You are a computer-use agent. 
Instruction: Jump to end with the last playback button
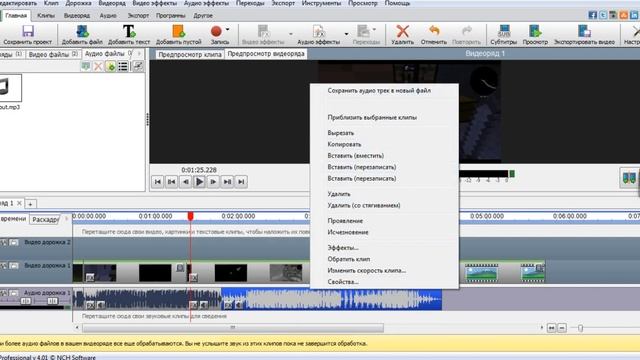pyautogui.click(x=241, y=182)
